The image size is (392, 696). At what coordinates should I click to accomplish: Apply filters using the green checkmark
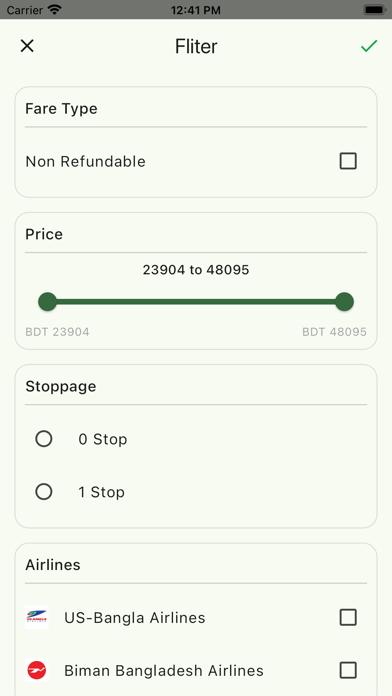point(369,46)
